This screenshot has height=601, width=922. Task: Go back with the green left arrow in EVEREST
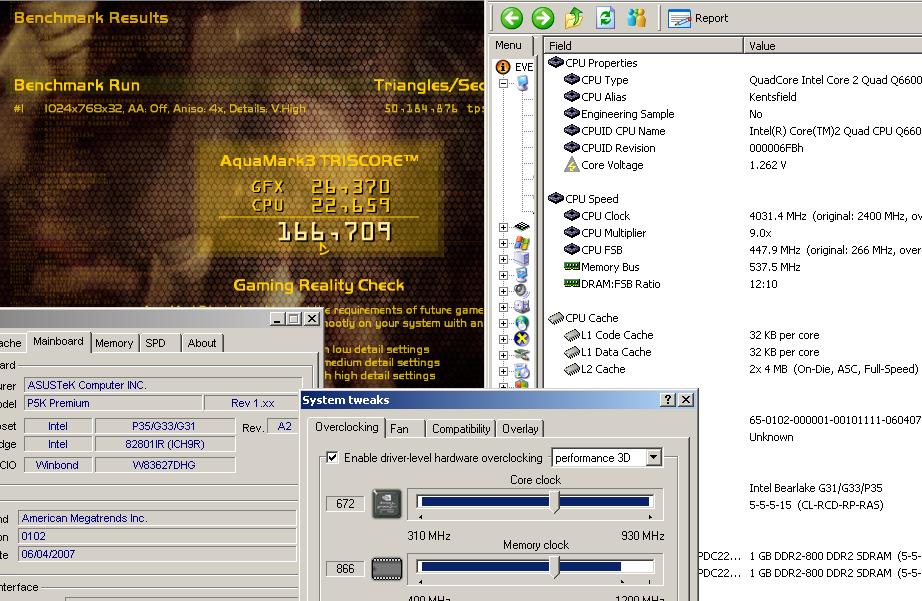click(512, 18)
